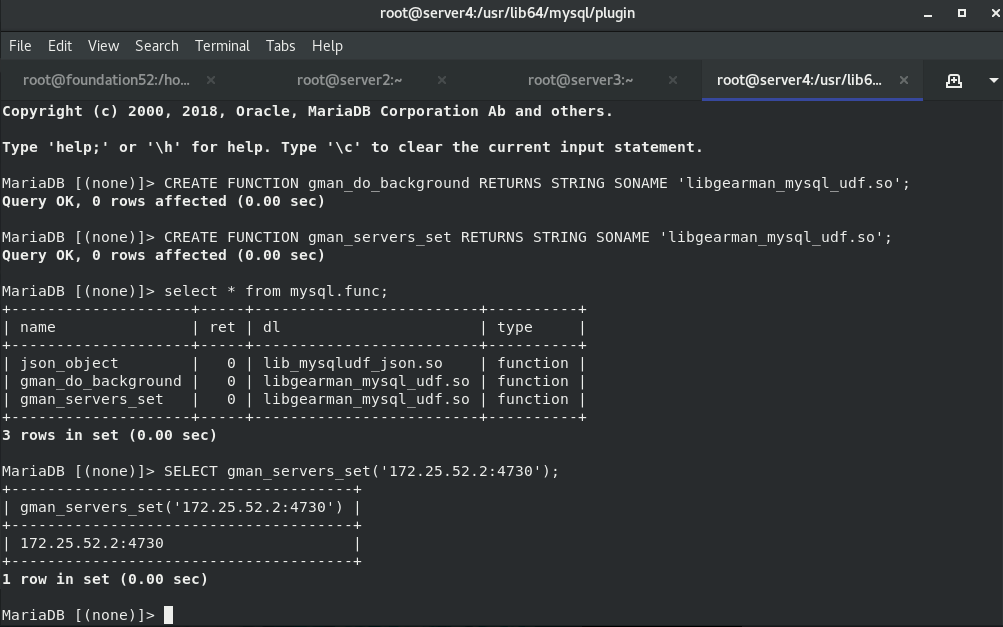This screenshot has height=627, width=1003.
Task: Click the '3 rows in set' message
Action: coord(109,435)
